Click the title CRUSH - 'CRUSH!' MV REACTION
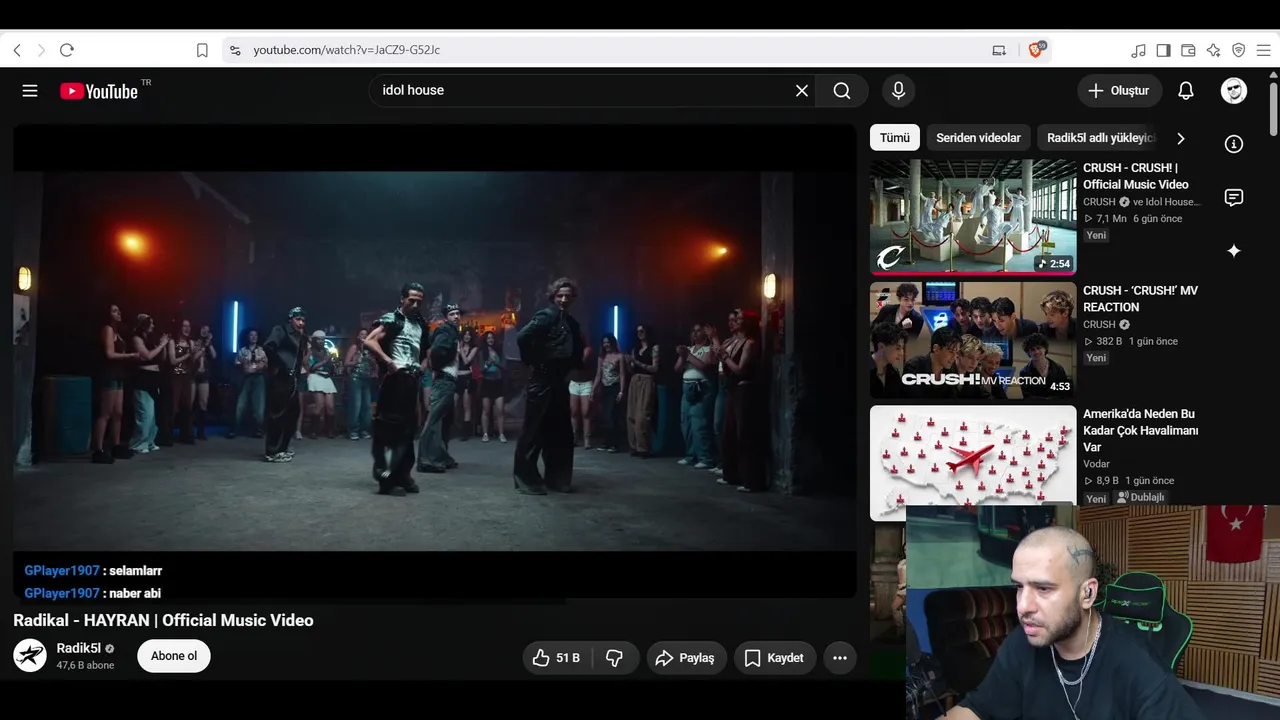This screenshot has width=1280, height=720. pyautogui.click(x=1140, y=299)
